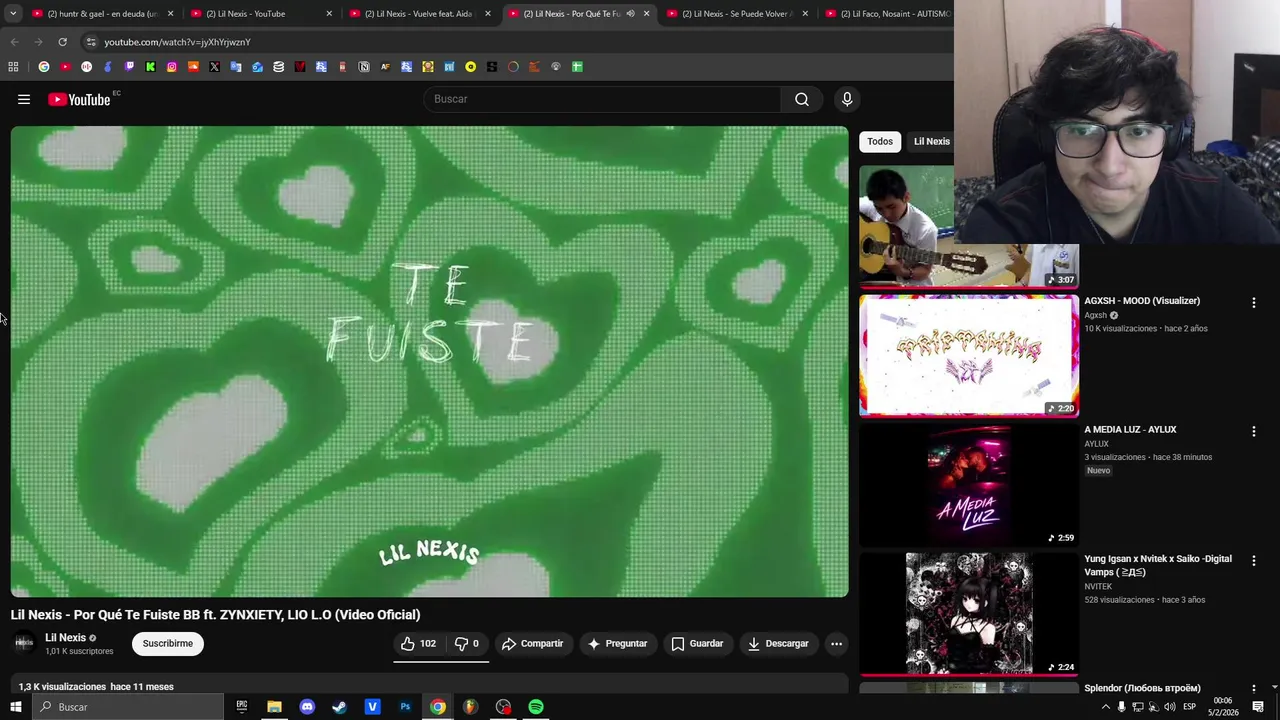Open the Agxsh channel name under MOOD
The width and height of the screenshot is (1280, 720).
[x=1096, y=315]
